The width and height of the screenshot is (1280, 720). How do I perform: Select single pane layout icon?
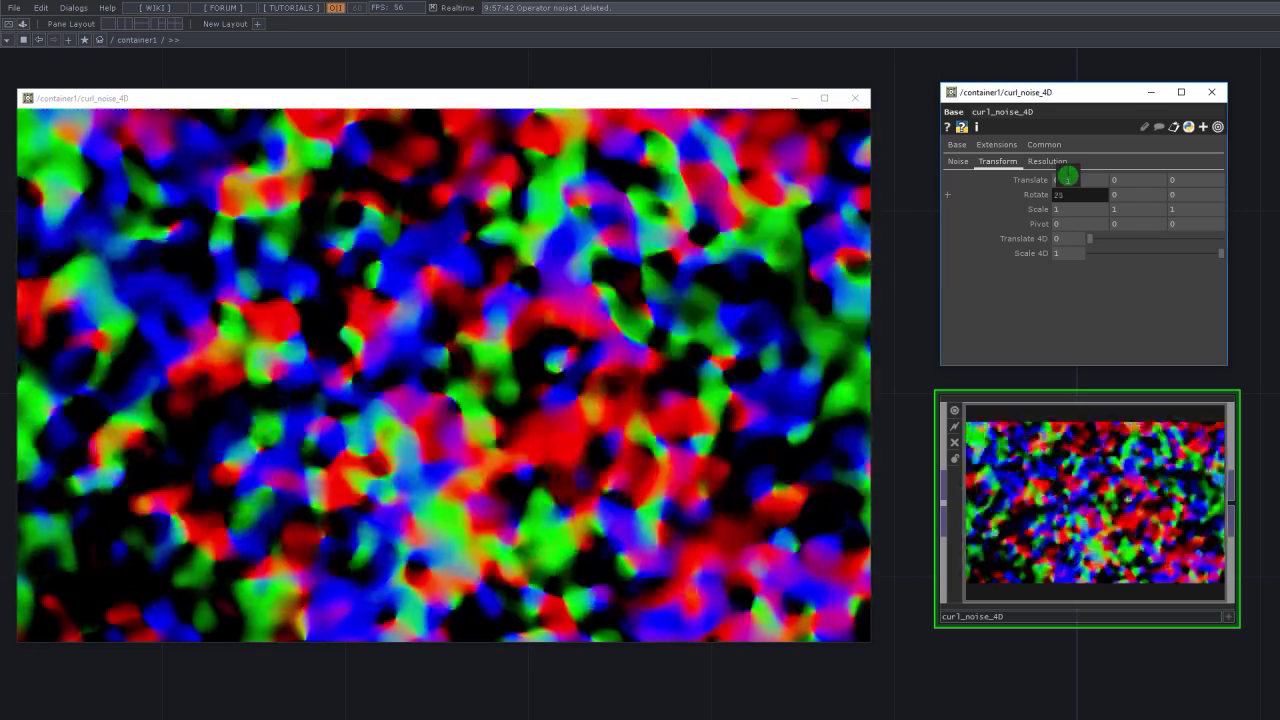pos(108,24)
